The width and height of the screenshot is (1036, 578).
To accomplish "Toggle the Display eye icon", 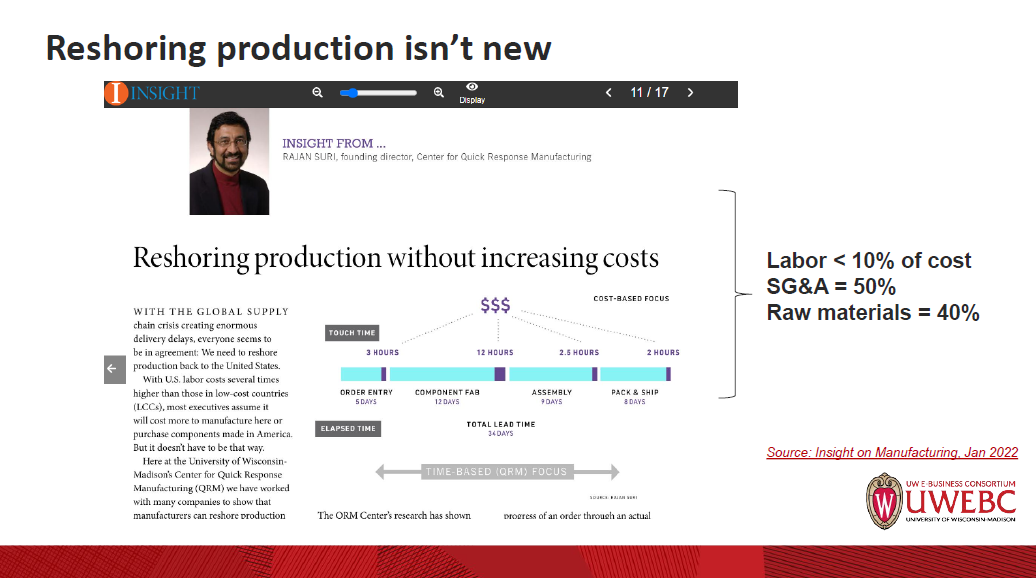I will [x=471, y=92].
